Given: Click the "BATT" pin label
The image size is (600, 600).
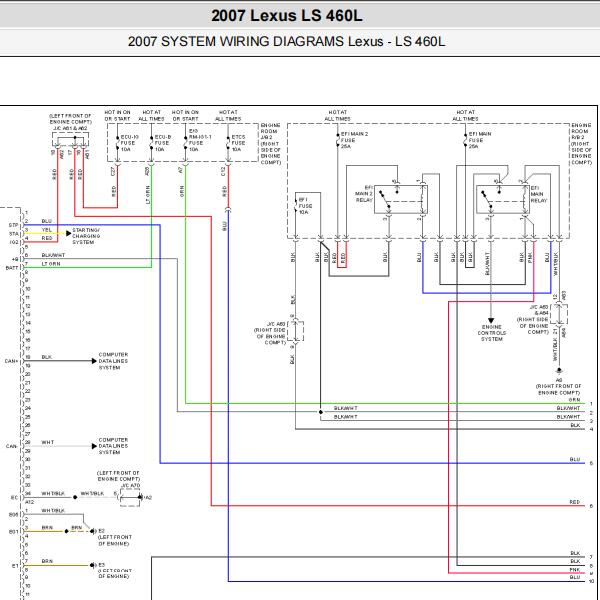Looking at the screenshot, I should (x=12, y=268).
